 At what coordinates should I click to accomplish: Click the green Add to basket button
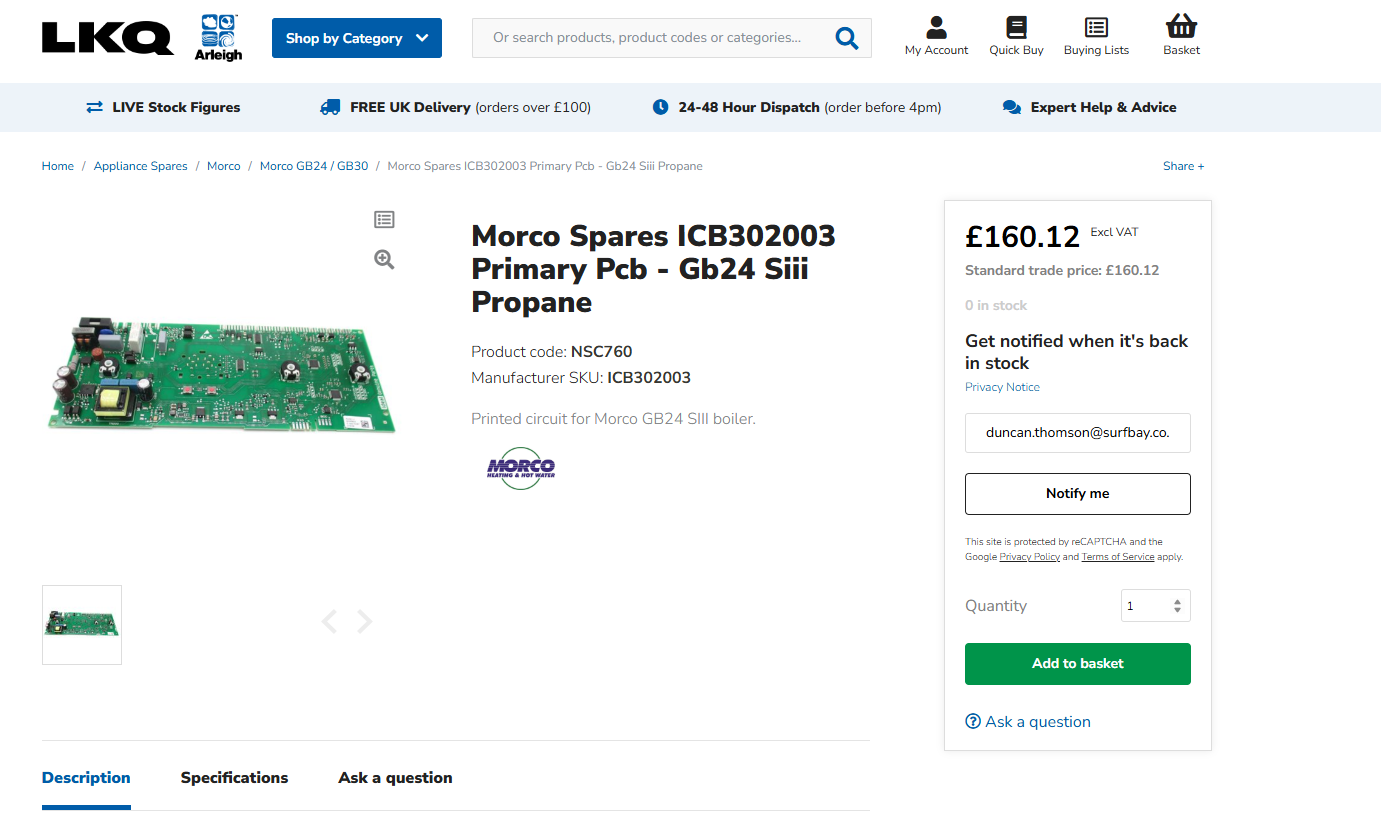(x=1077, y=664)
